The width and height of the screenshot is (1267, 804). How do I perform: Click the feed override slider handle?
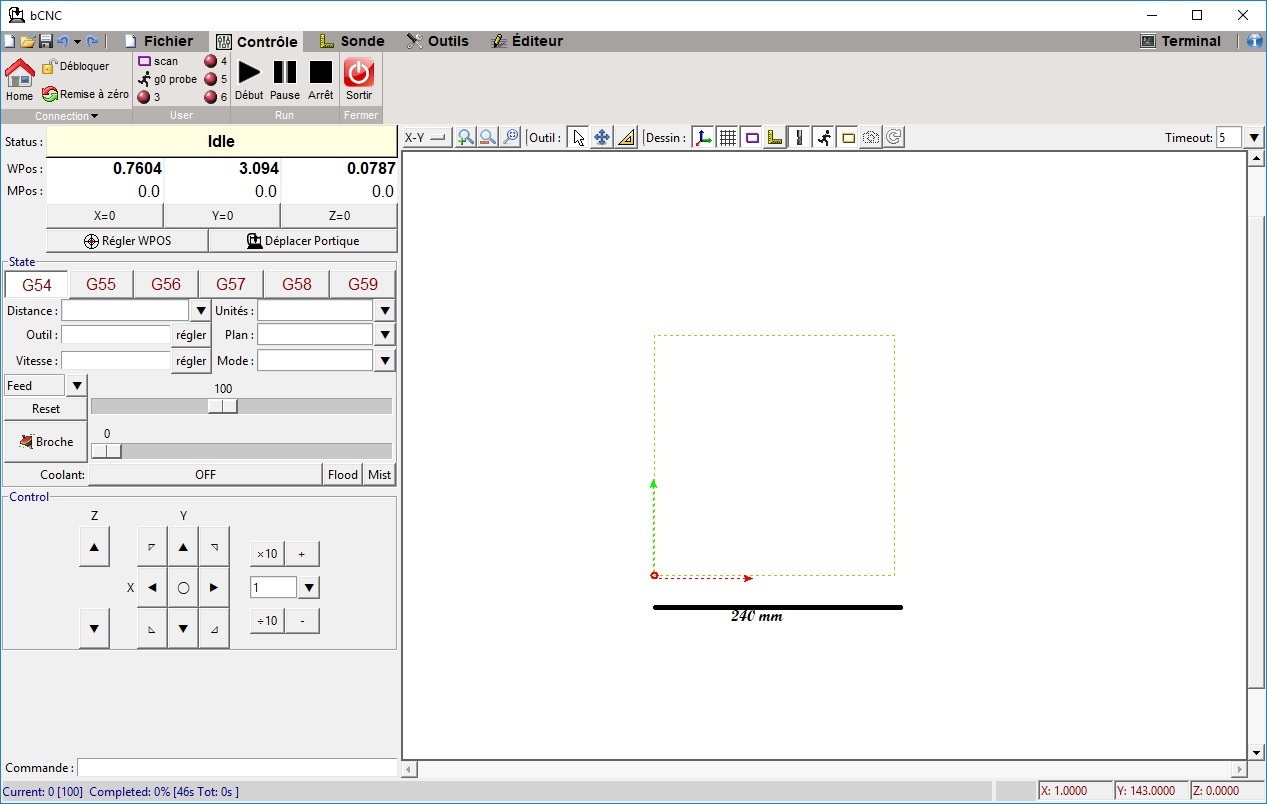(x=223, y=406)
